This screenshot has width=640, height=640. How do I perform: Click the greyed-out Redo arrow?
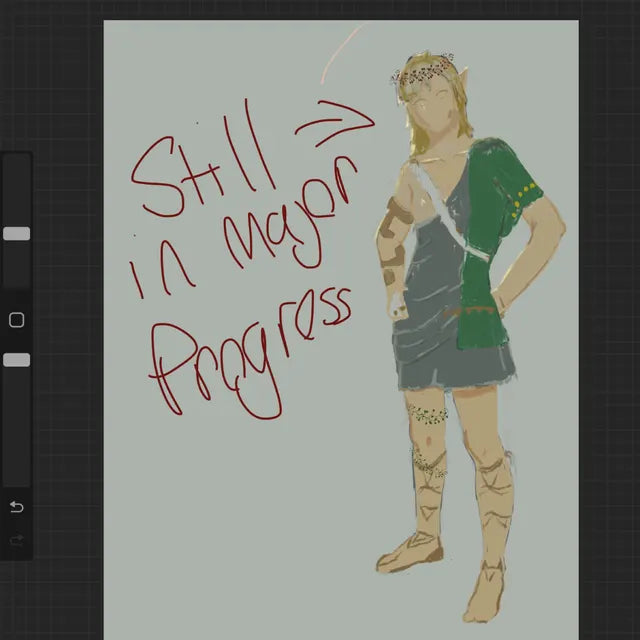click(x=16, y=540)
